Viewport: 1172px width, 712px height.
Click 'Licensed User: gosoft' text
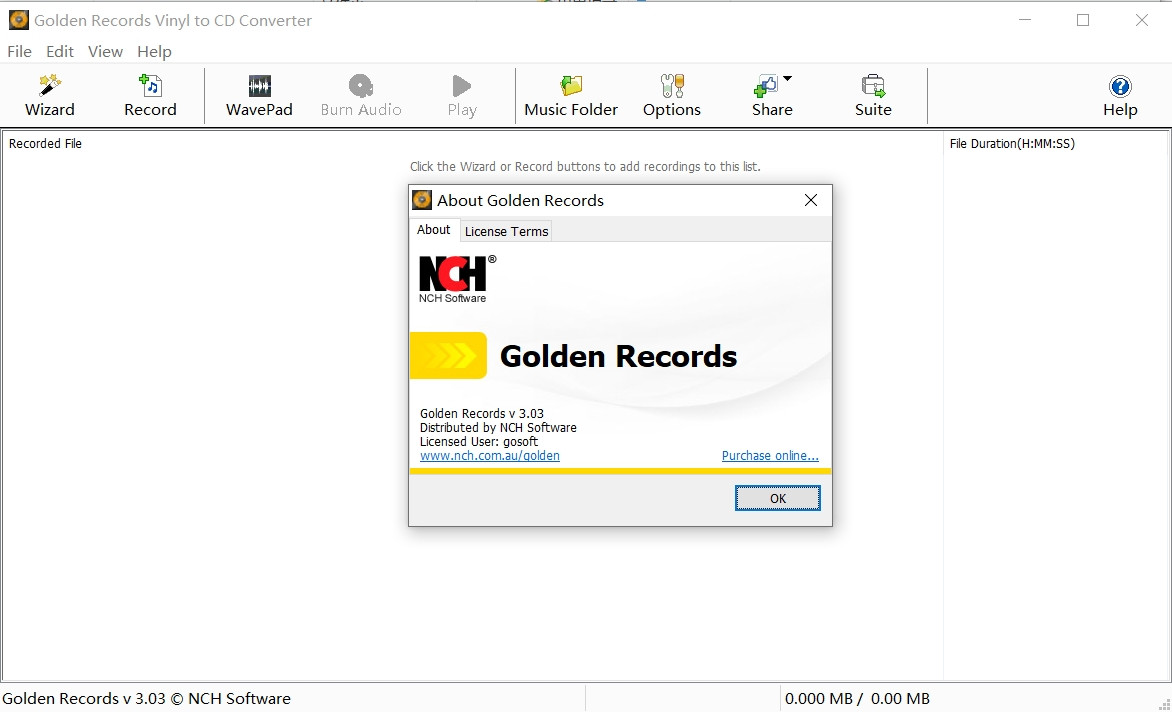[x=478, y=442]
